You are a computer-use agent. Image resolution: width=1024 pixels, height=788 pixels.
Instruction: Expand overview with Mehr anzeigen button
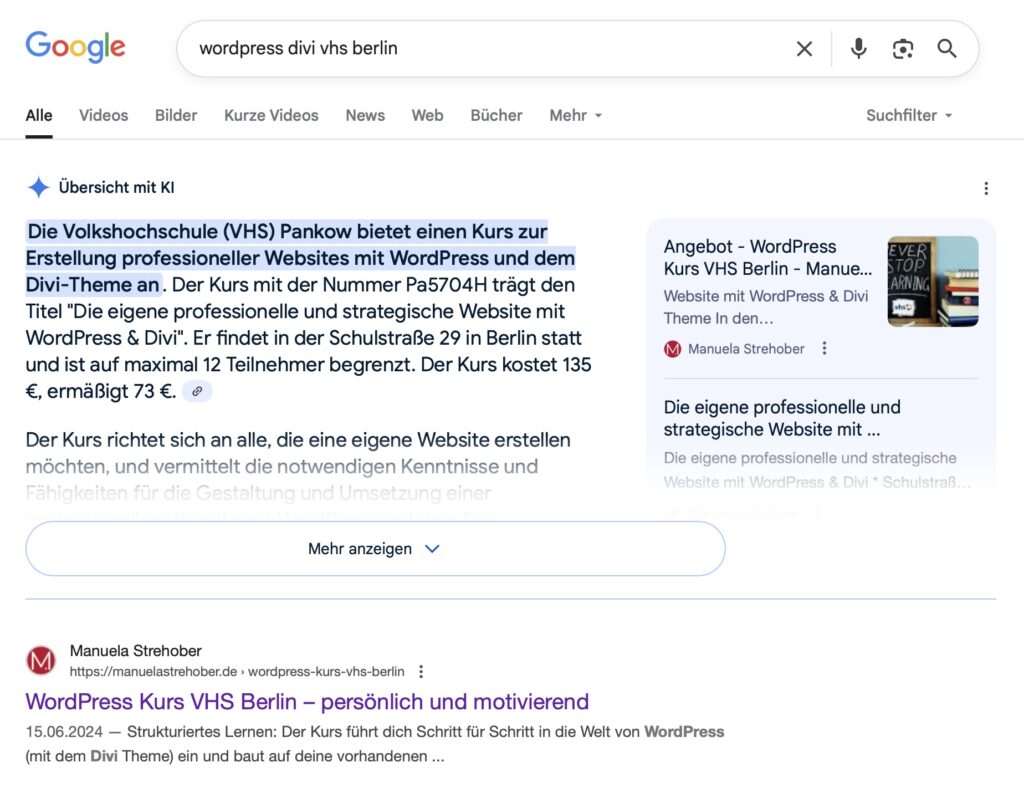(x=375, y=548)
